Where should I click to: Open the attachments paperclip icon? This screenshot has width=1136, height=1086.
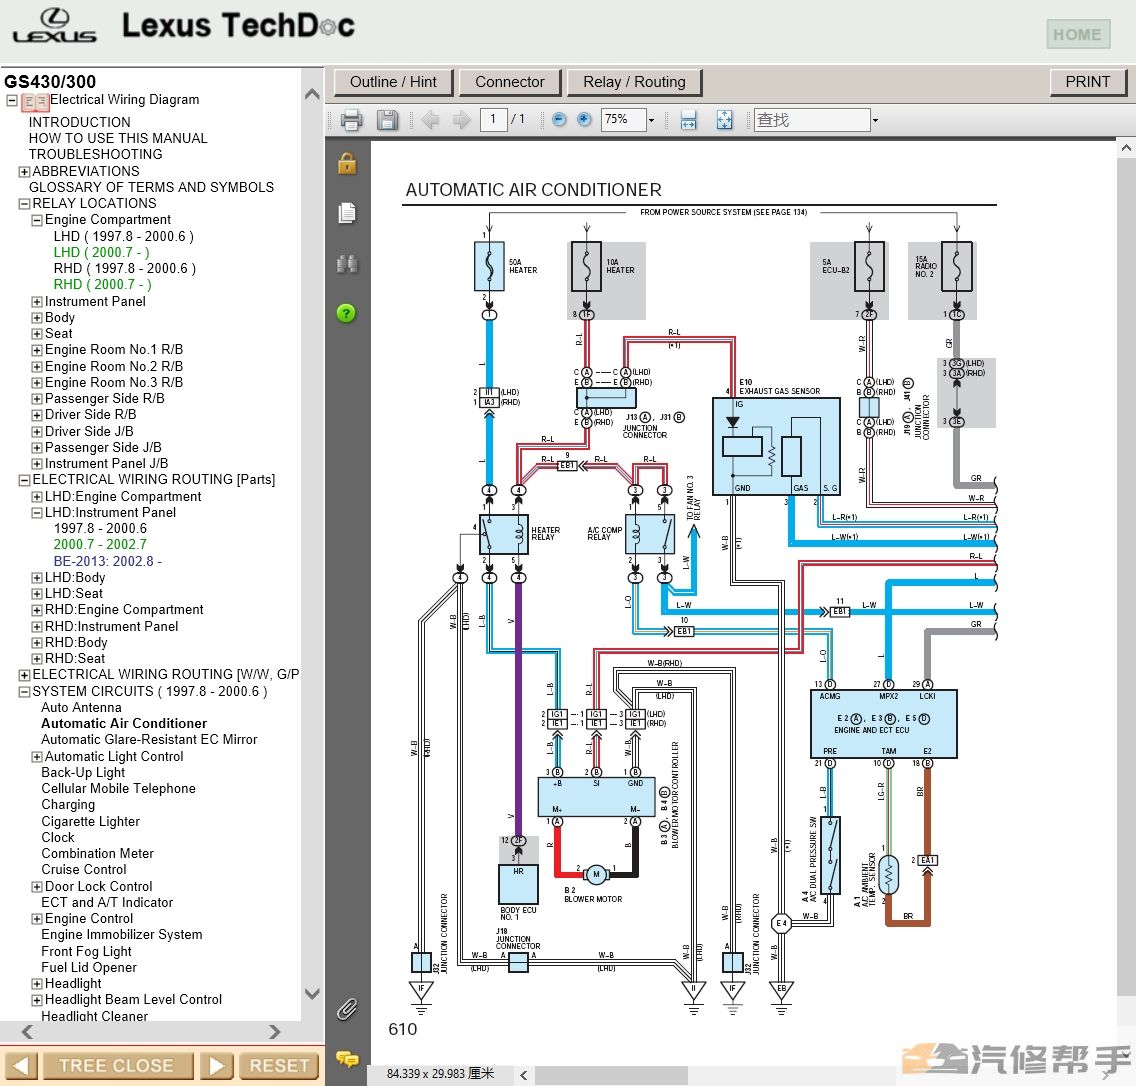point(347,1009)
